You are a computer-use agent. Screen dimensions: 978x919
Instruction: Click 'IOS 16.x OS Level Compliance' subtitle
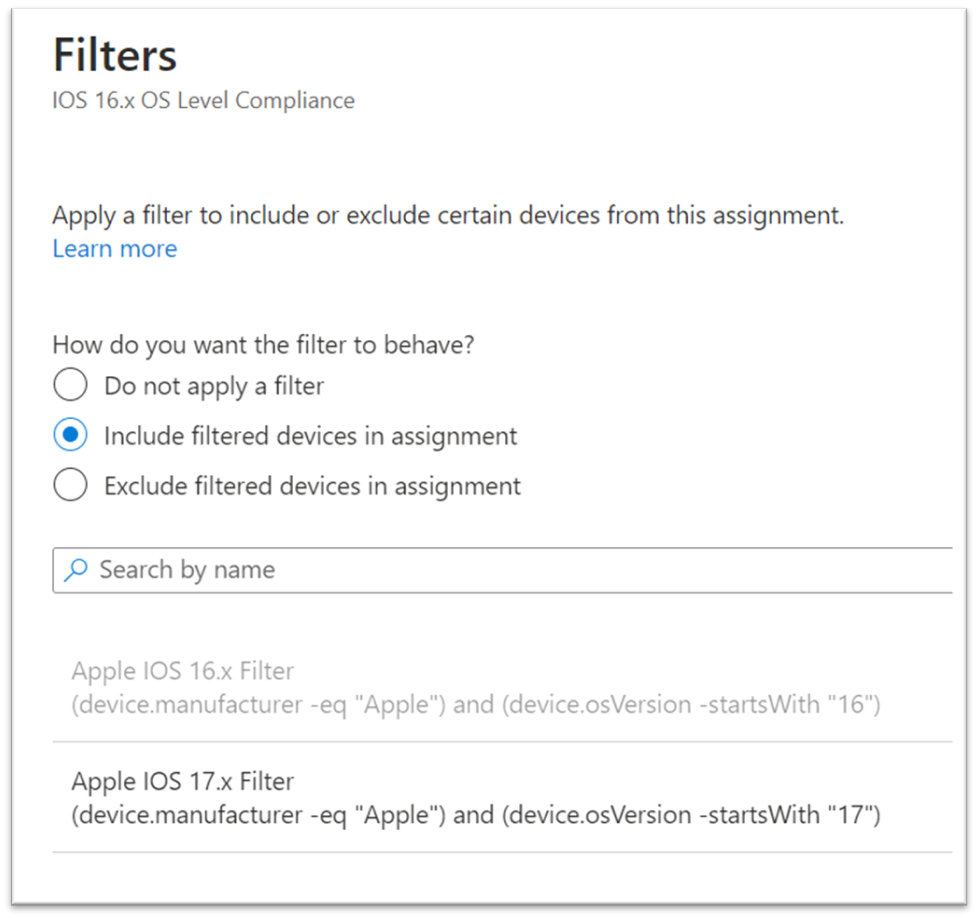tap(203, 100)
